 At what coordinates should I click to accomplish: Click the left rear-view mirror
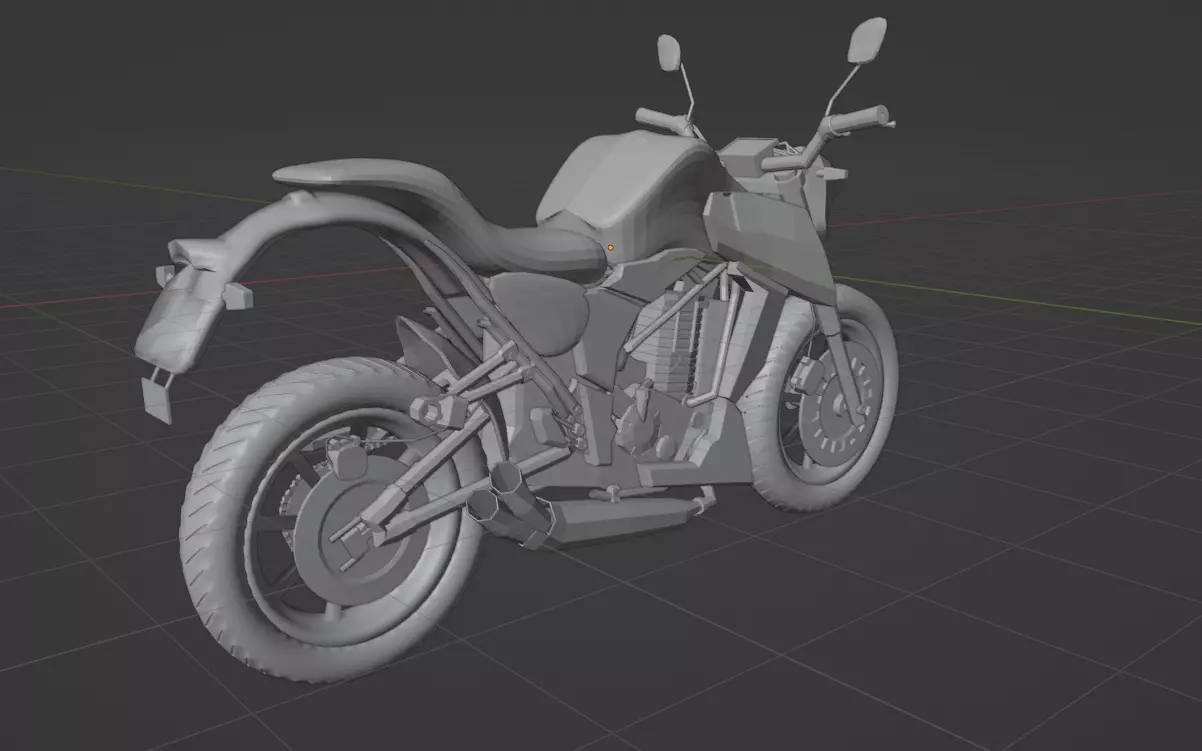point(669,52)
